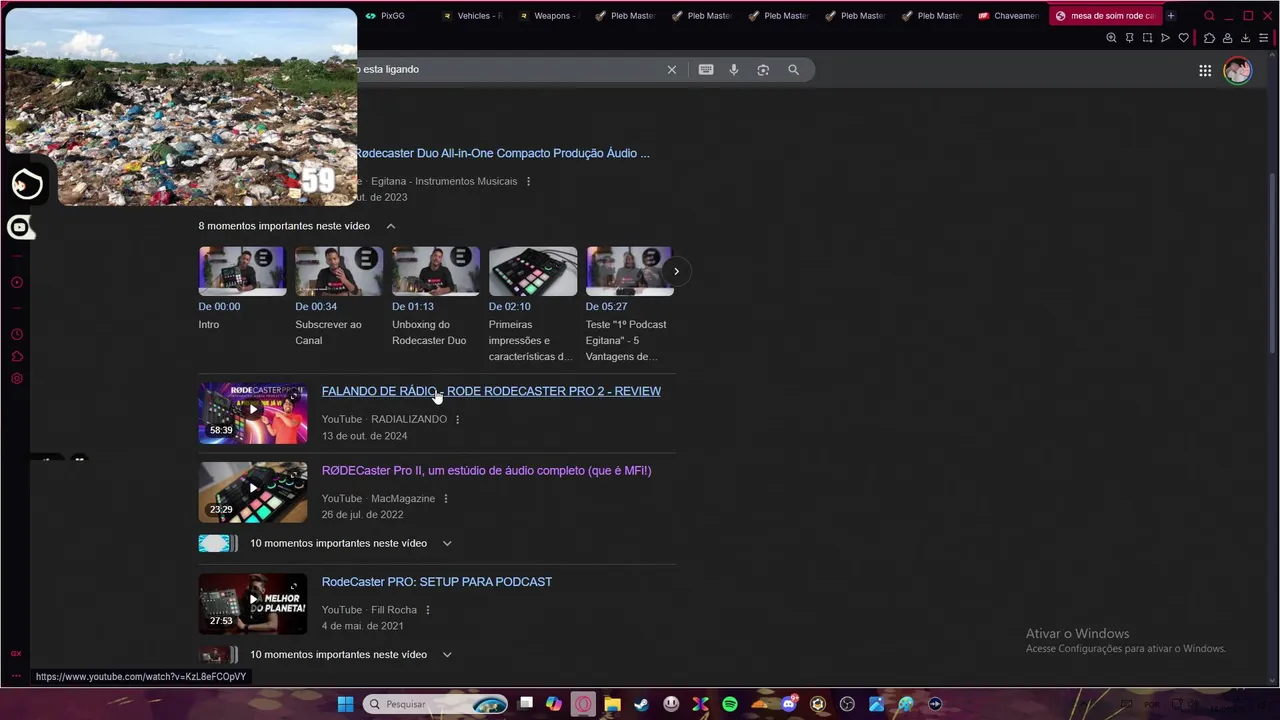Open Steam from the taskbar
This screenshot has width=1280, height=720.
pyautogui.click(x=641, y=704)
